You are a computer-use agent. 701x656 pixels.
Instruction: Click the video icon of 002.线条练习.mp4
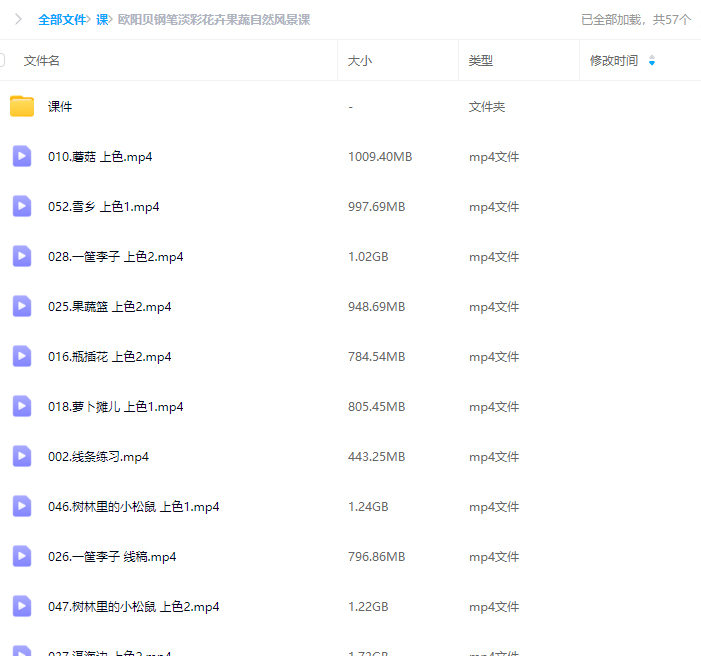(22, 456)
